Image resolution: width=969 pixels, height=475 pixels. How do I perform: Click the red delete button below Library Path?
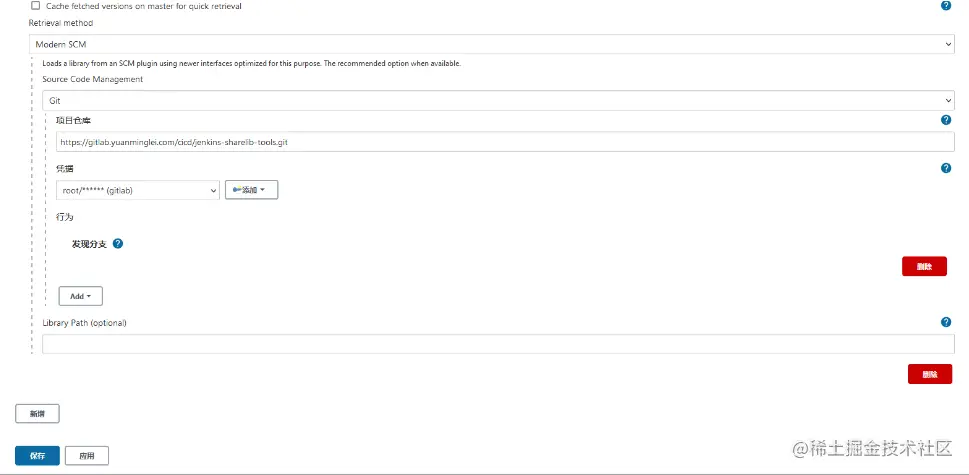(929, 374)
